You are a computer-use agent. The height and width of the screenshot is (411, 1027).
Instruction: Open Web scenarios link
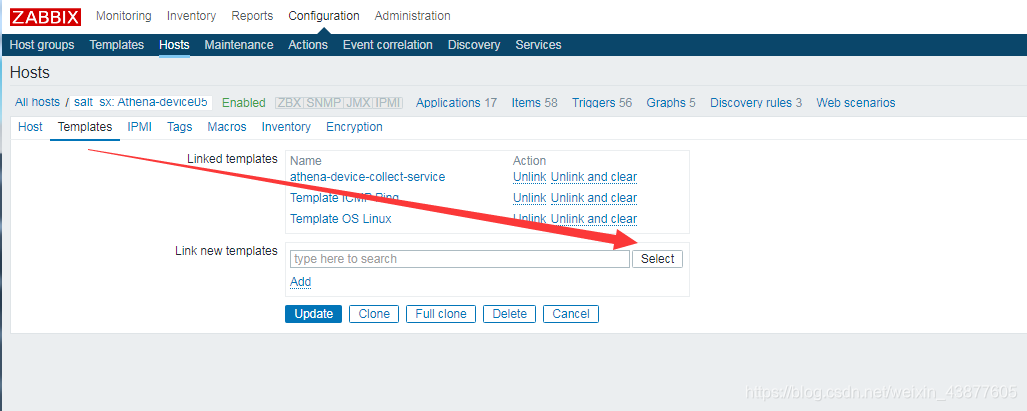[855, 103]
